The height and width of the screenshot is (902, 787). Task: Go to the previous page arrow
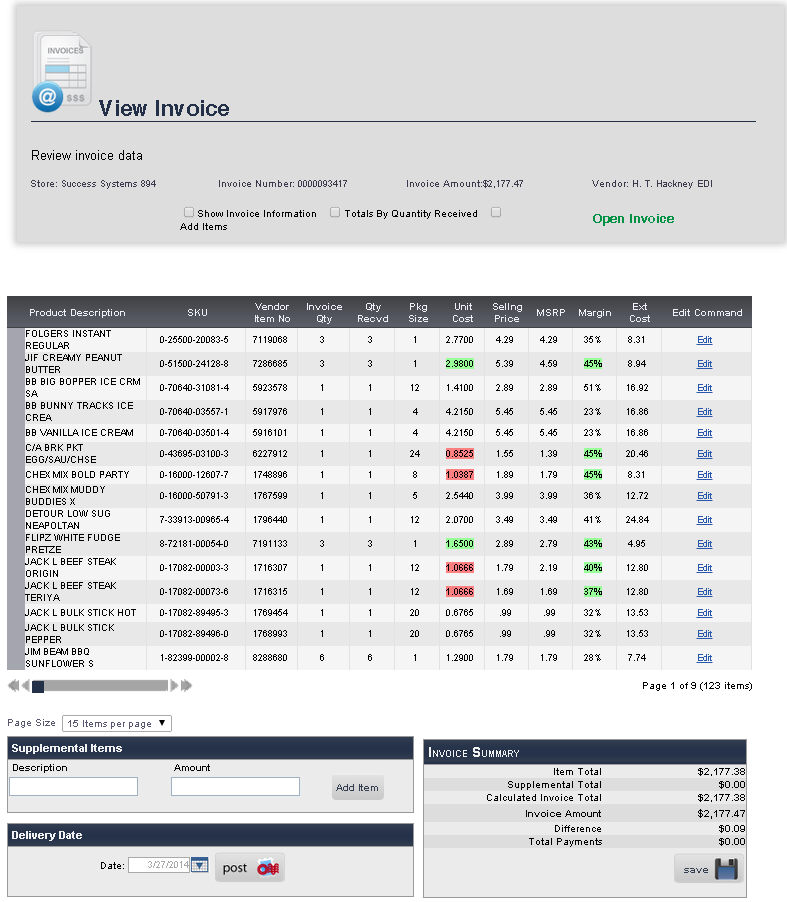(x=25, y=686)
